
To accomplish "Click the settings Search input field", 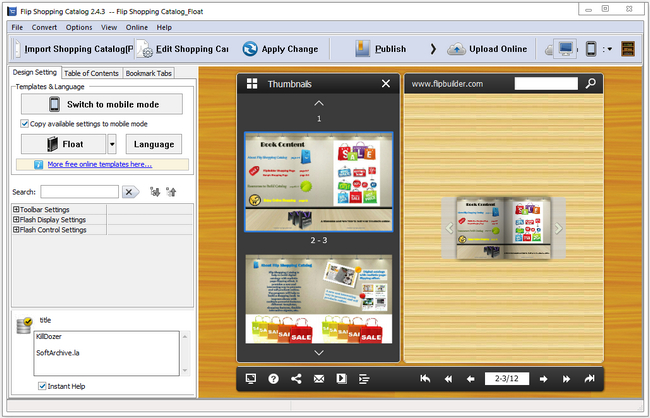I will click(79, 192).
